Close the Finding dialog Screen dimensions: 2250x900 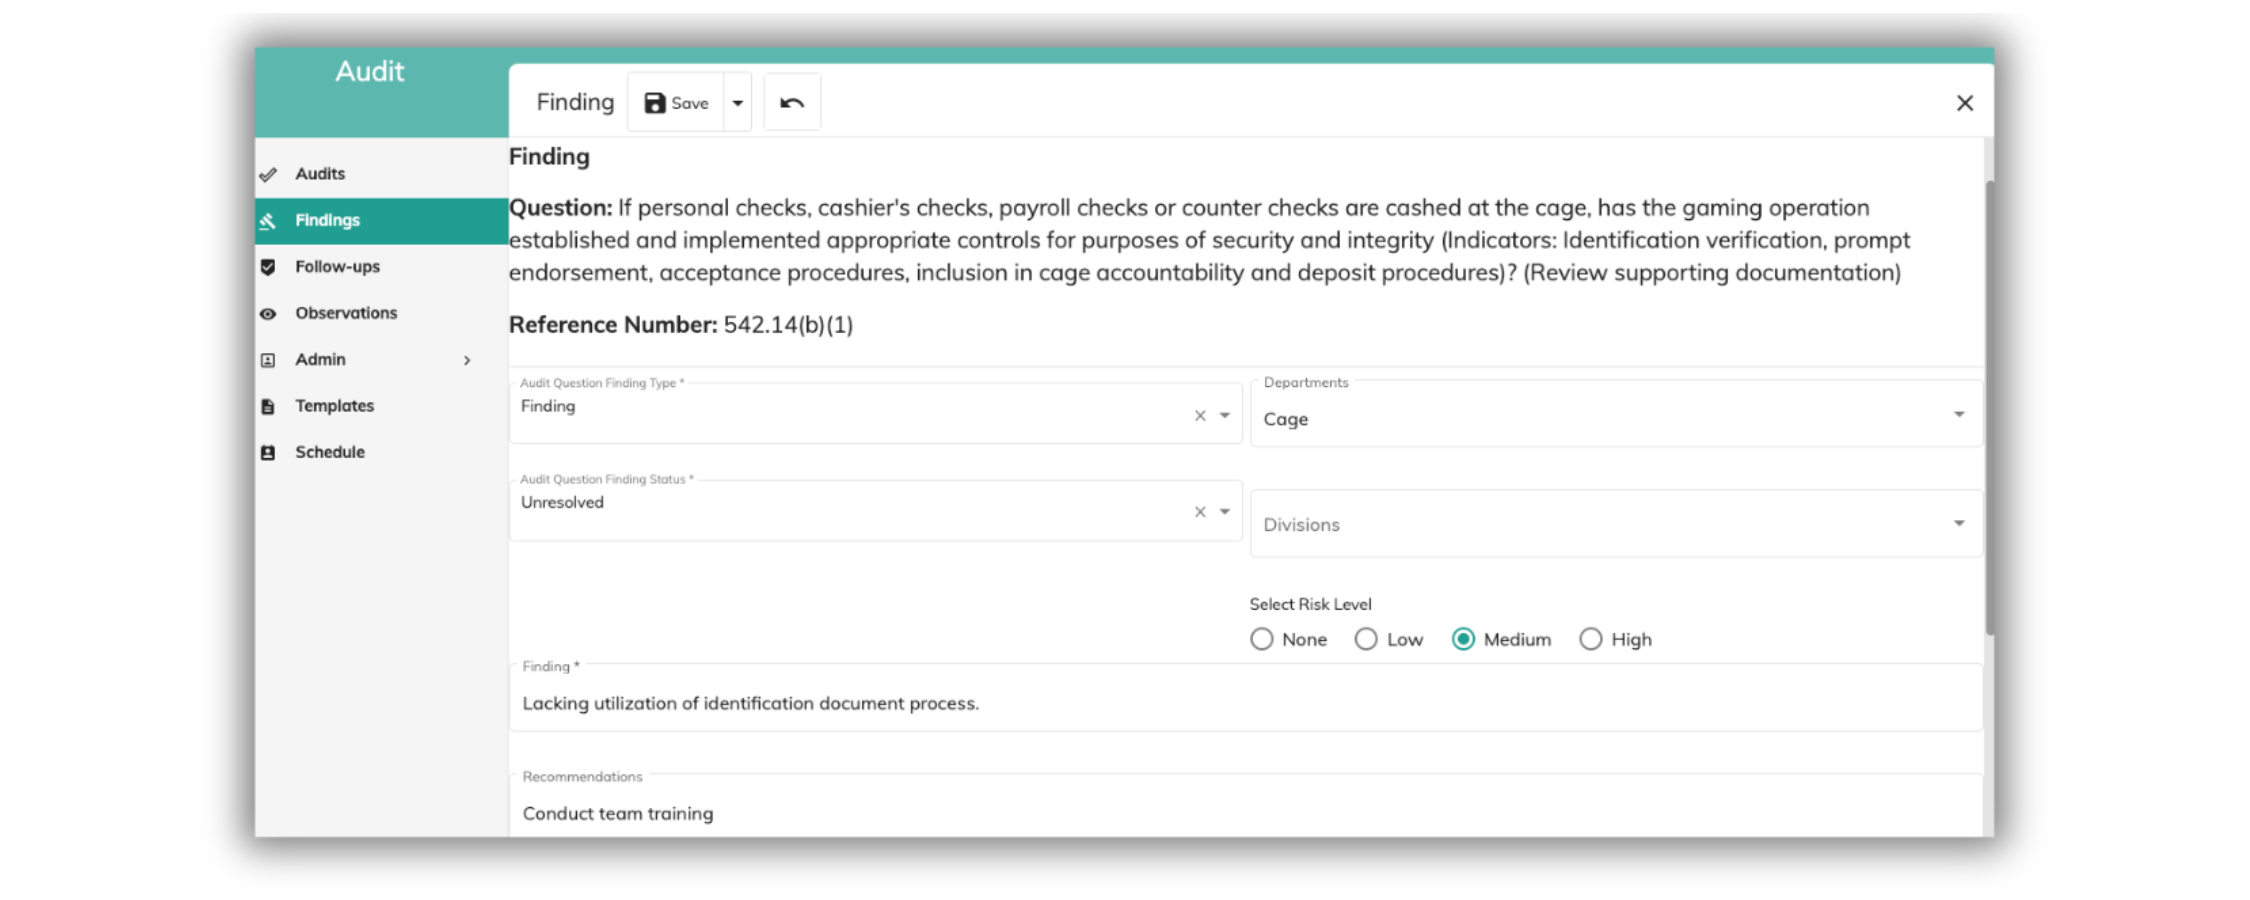tap(1964, 103)
